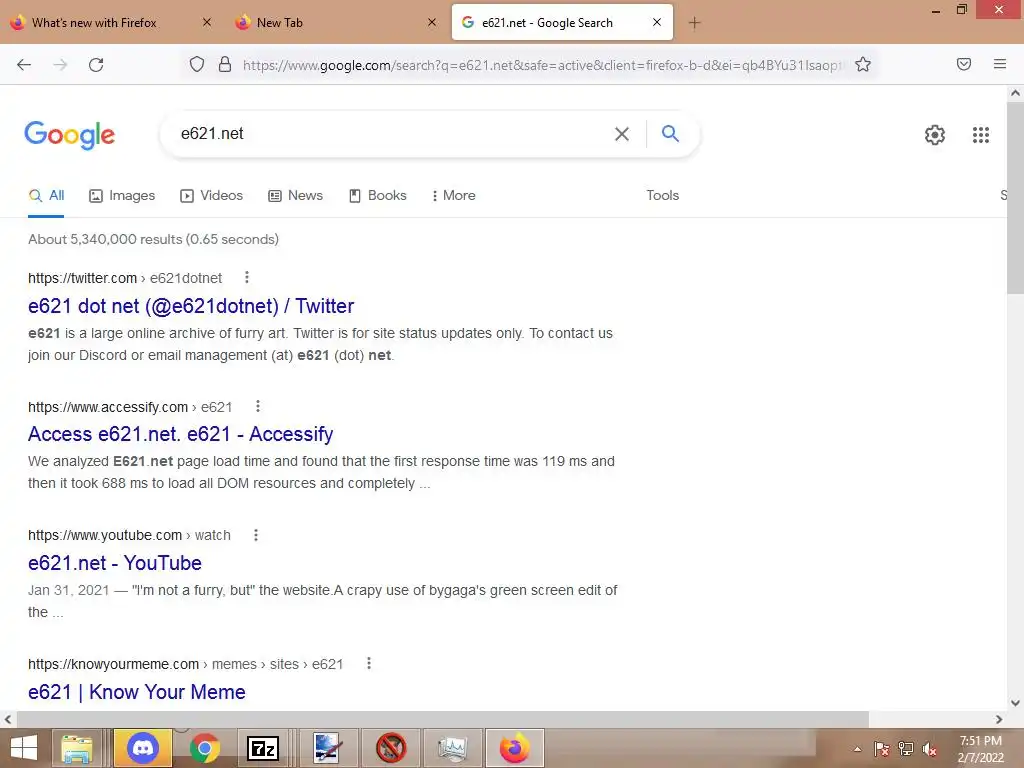Close the New Tab tab
Image resolution: width=1024 pixels, height=768 pixels.
tap(432, 22)
